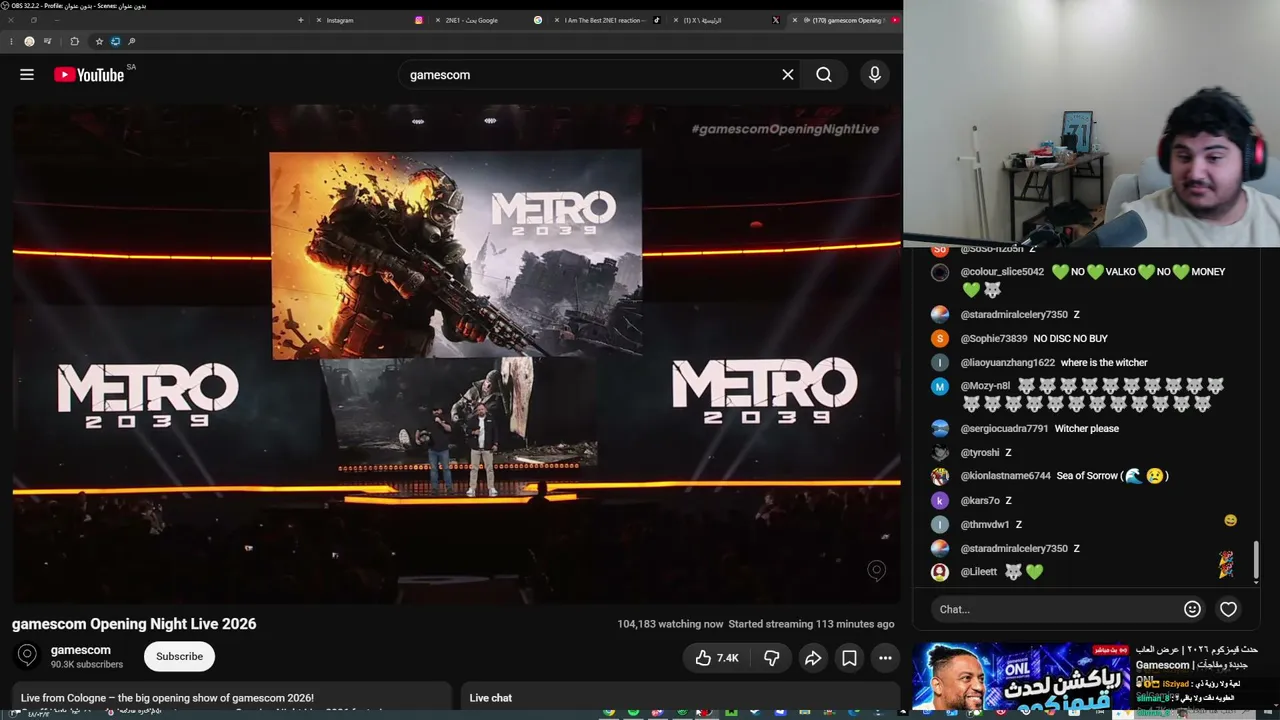This screenshot has height=720, width=1280.
Task: Switch to the 2NE1 Google search tab
Action: click(488, 20)
